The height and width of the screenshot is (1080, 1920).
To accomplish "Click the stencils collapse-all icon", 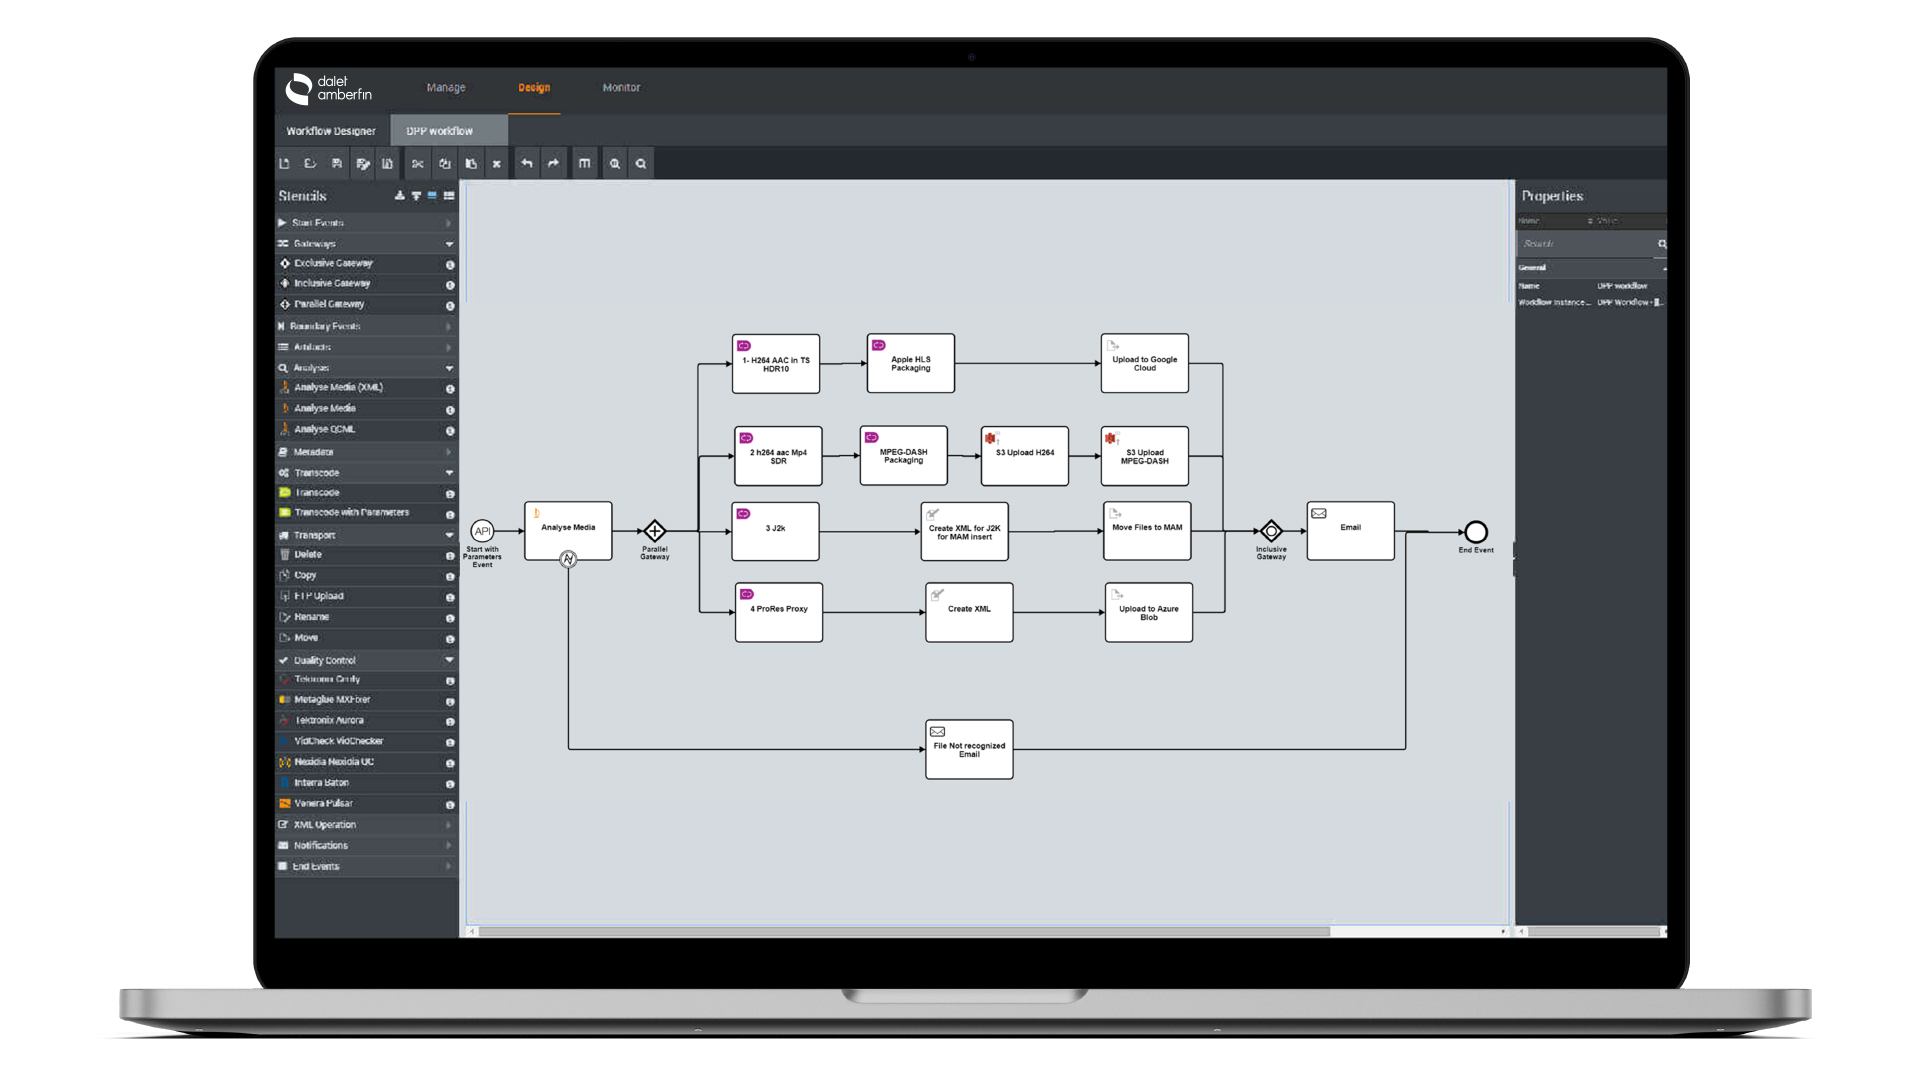I will coord(416,196).
